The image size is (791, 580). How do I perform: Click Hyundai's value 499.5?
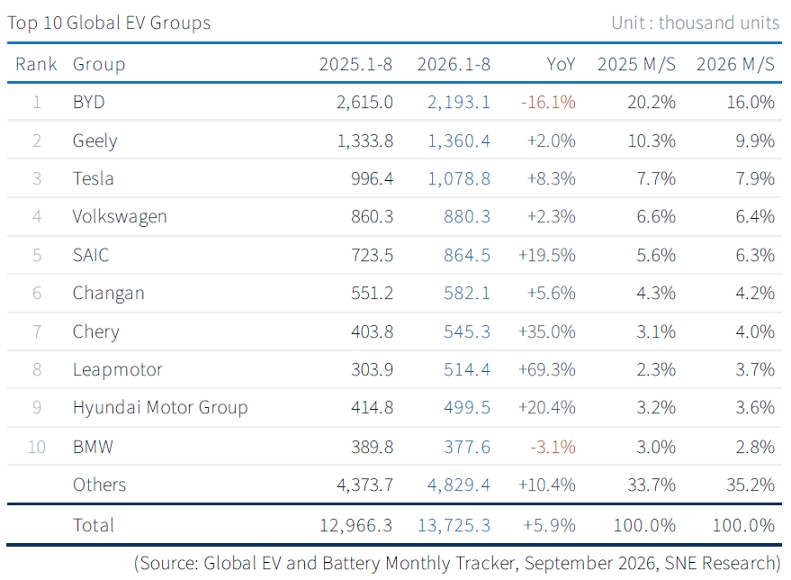[467, 408]
